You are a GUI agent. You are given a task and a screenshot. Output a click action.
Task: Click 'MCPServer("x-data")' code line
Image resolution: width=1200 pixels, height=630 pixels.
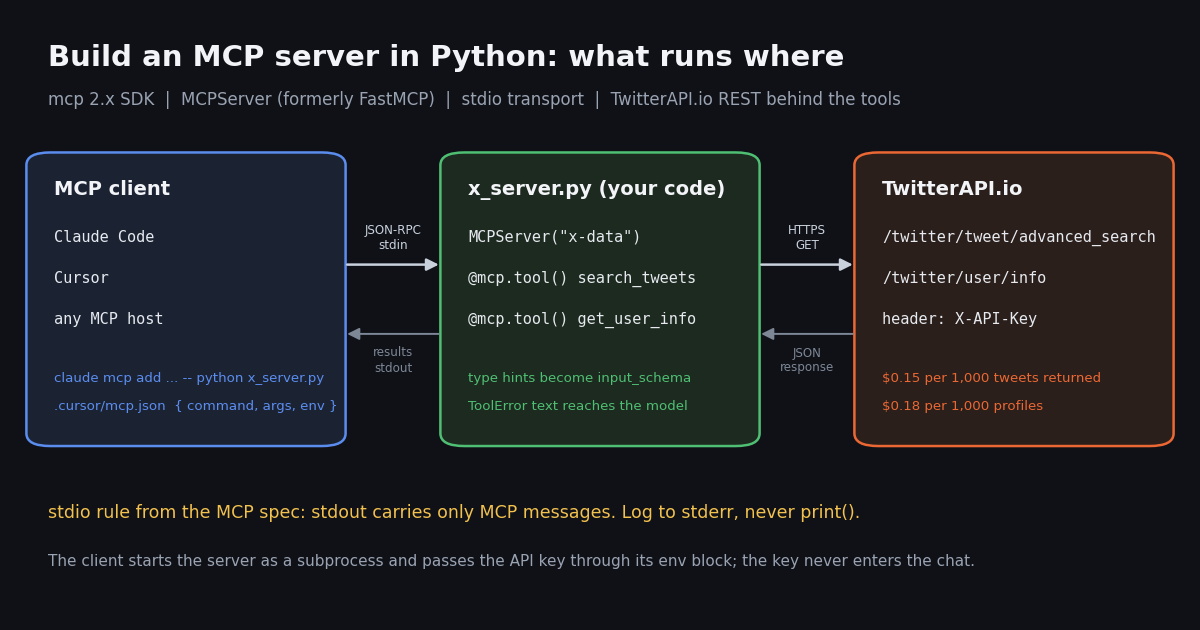pyautogui.click(x=554, y=237)
